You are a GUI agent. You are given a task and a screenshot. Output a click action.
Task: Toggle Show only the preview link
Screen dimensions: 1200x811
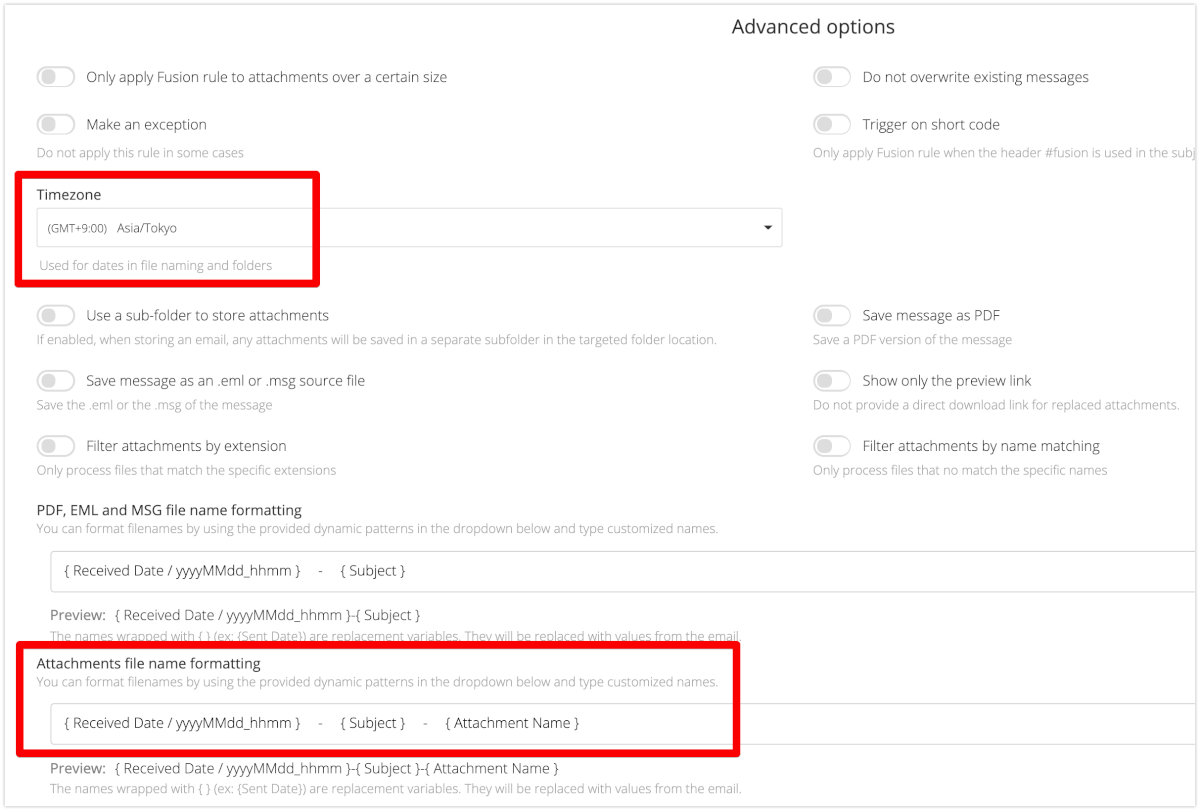click(x=832, y=380)
